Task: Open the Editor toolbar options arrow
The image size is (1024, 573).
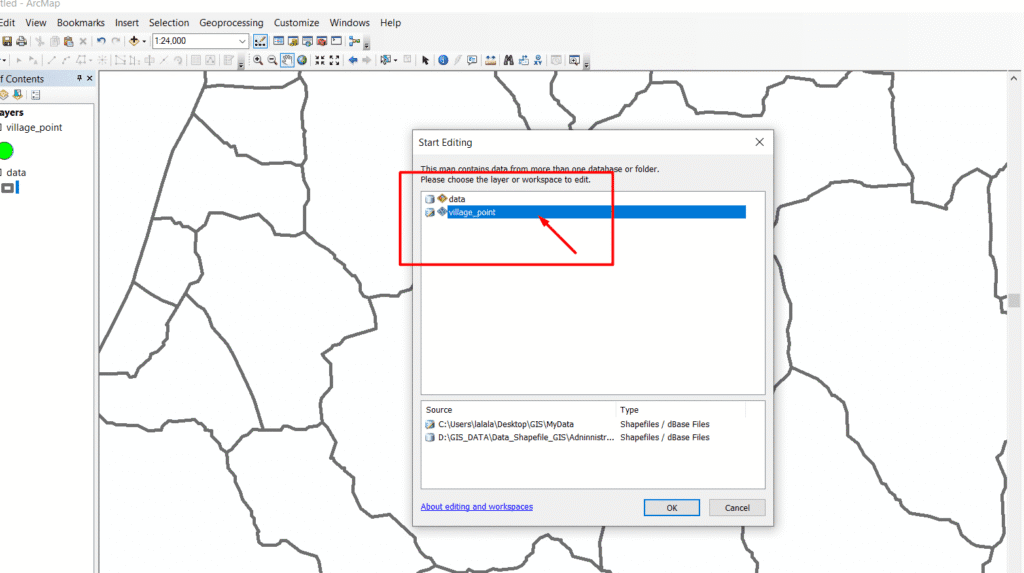Action: click(241, 63)
